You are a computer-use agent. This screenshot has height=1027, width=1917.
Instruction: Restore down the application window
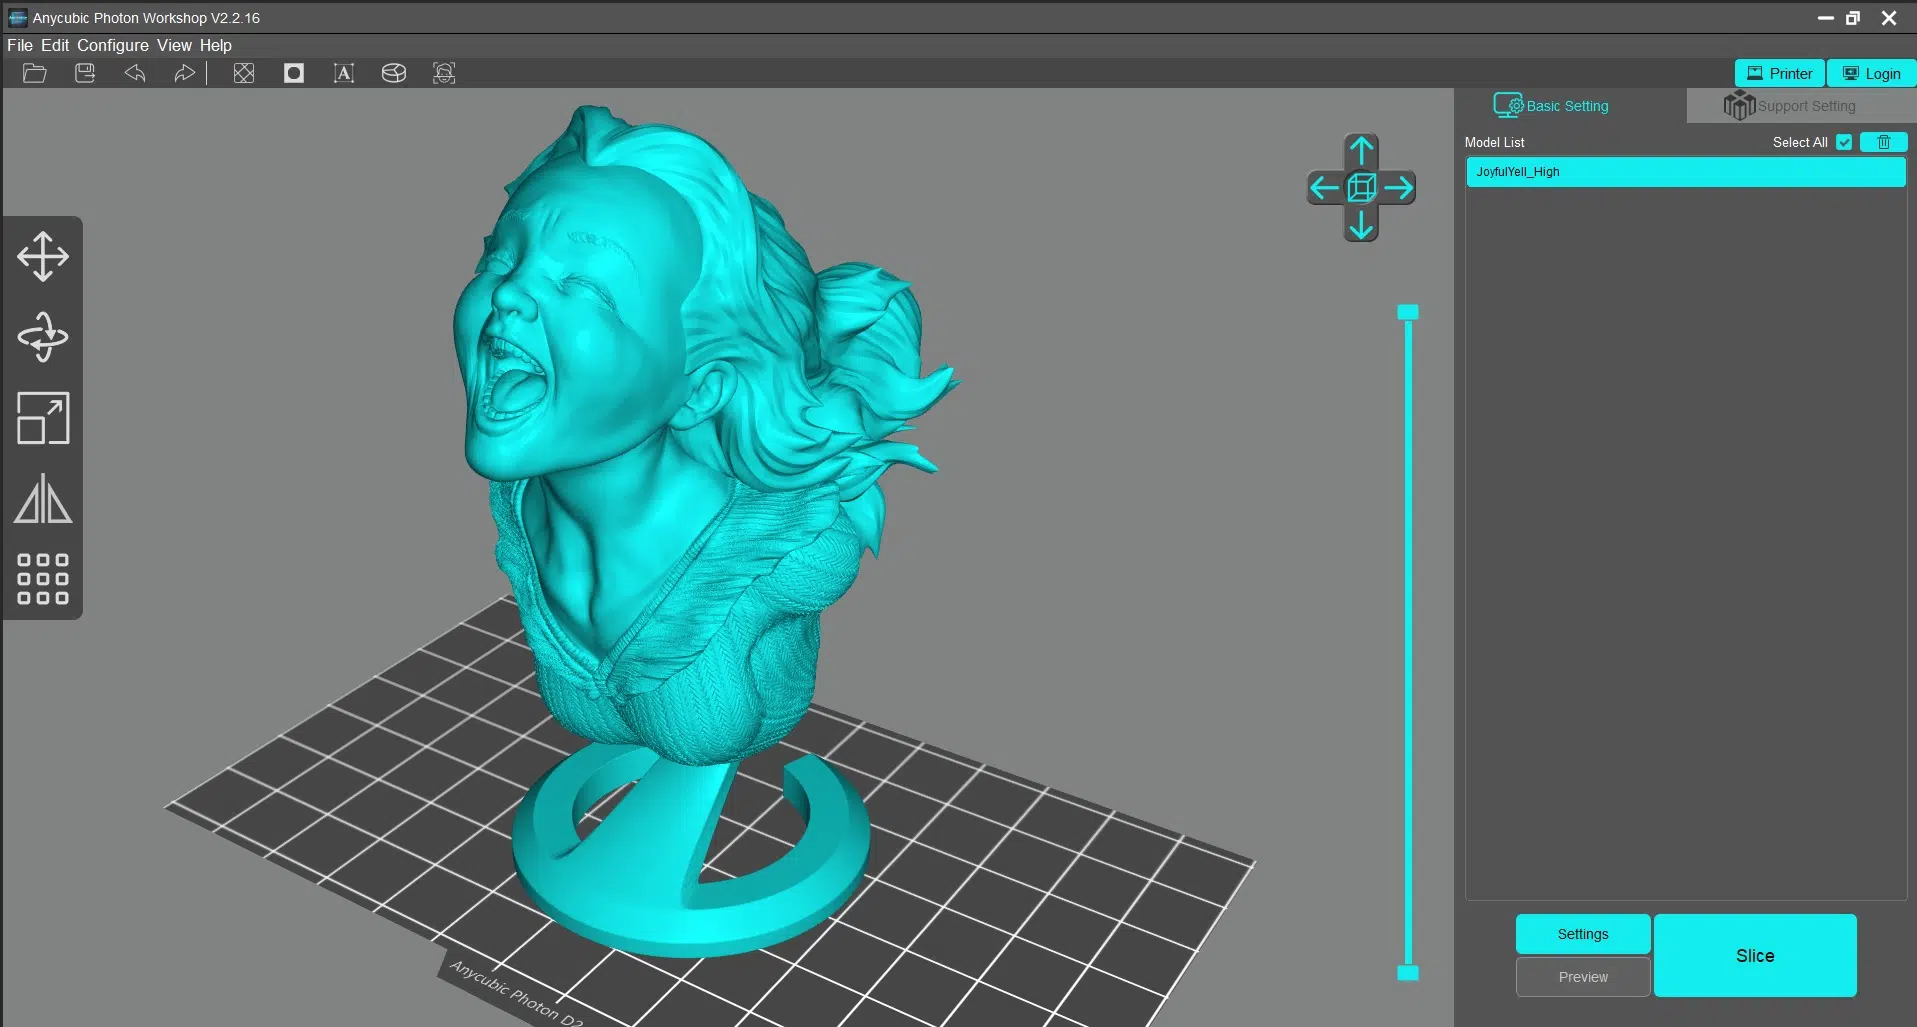coord(1853,18)
